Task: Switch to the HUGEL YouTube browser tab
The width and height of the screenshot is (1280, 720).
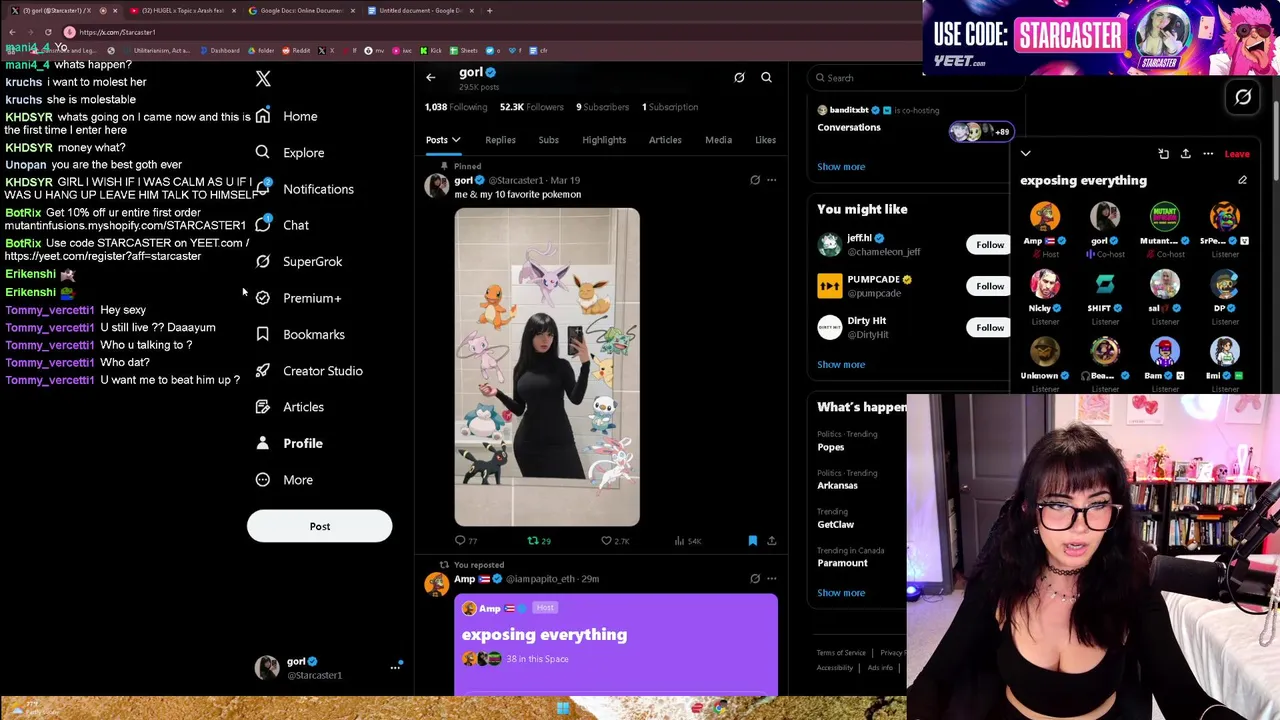Action: click(x=182, y=10)
